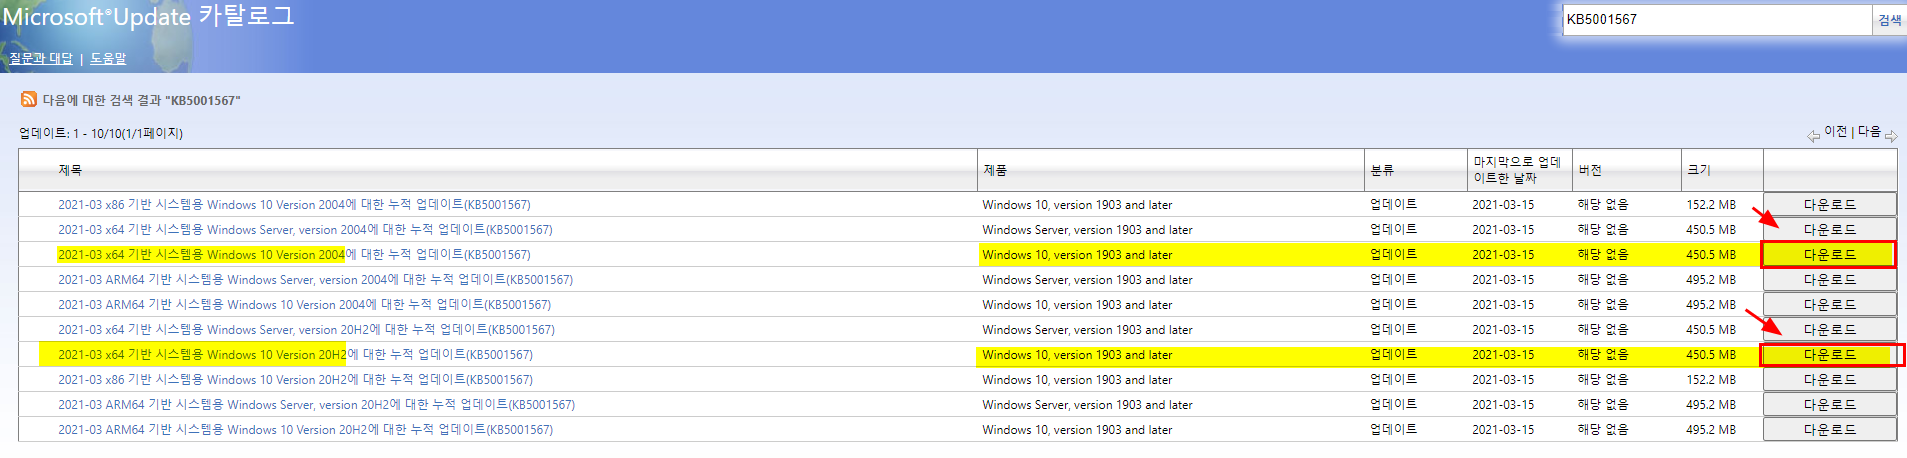Sort by the 분류 column header

click(x=1382, y=170)
